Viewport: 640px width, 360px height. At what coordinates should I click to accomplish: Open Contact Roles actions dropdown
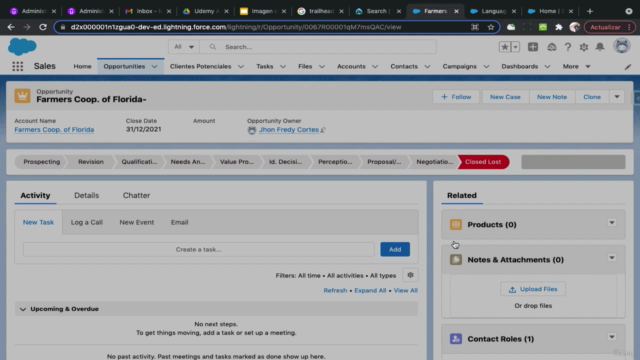611,337
